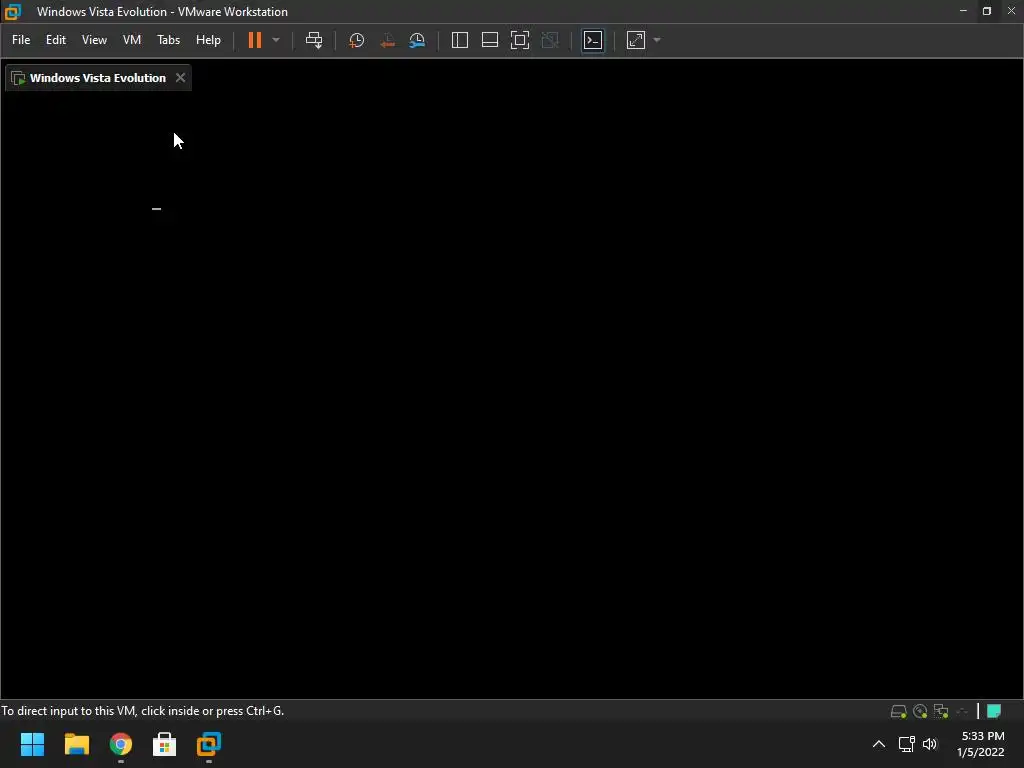Screen dimensions: 1024x768
Task: Open the Tabs menu
Action: click(x=168, y=40)
